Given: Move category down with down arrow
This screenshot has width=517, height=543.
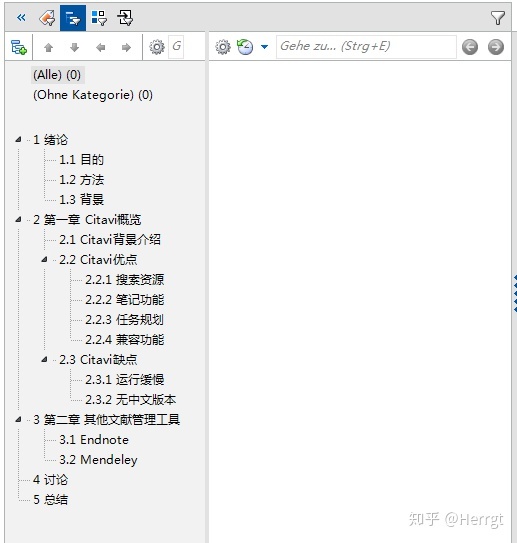Looking at the screenshot, I should click(x=74, y=47).
